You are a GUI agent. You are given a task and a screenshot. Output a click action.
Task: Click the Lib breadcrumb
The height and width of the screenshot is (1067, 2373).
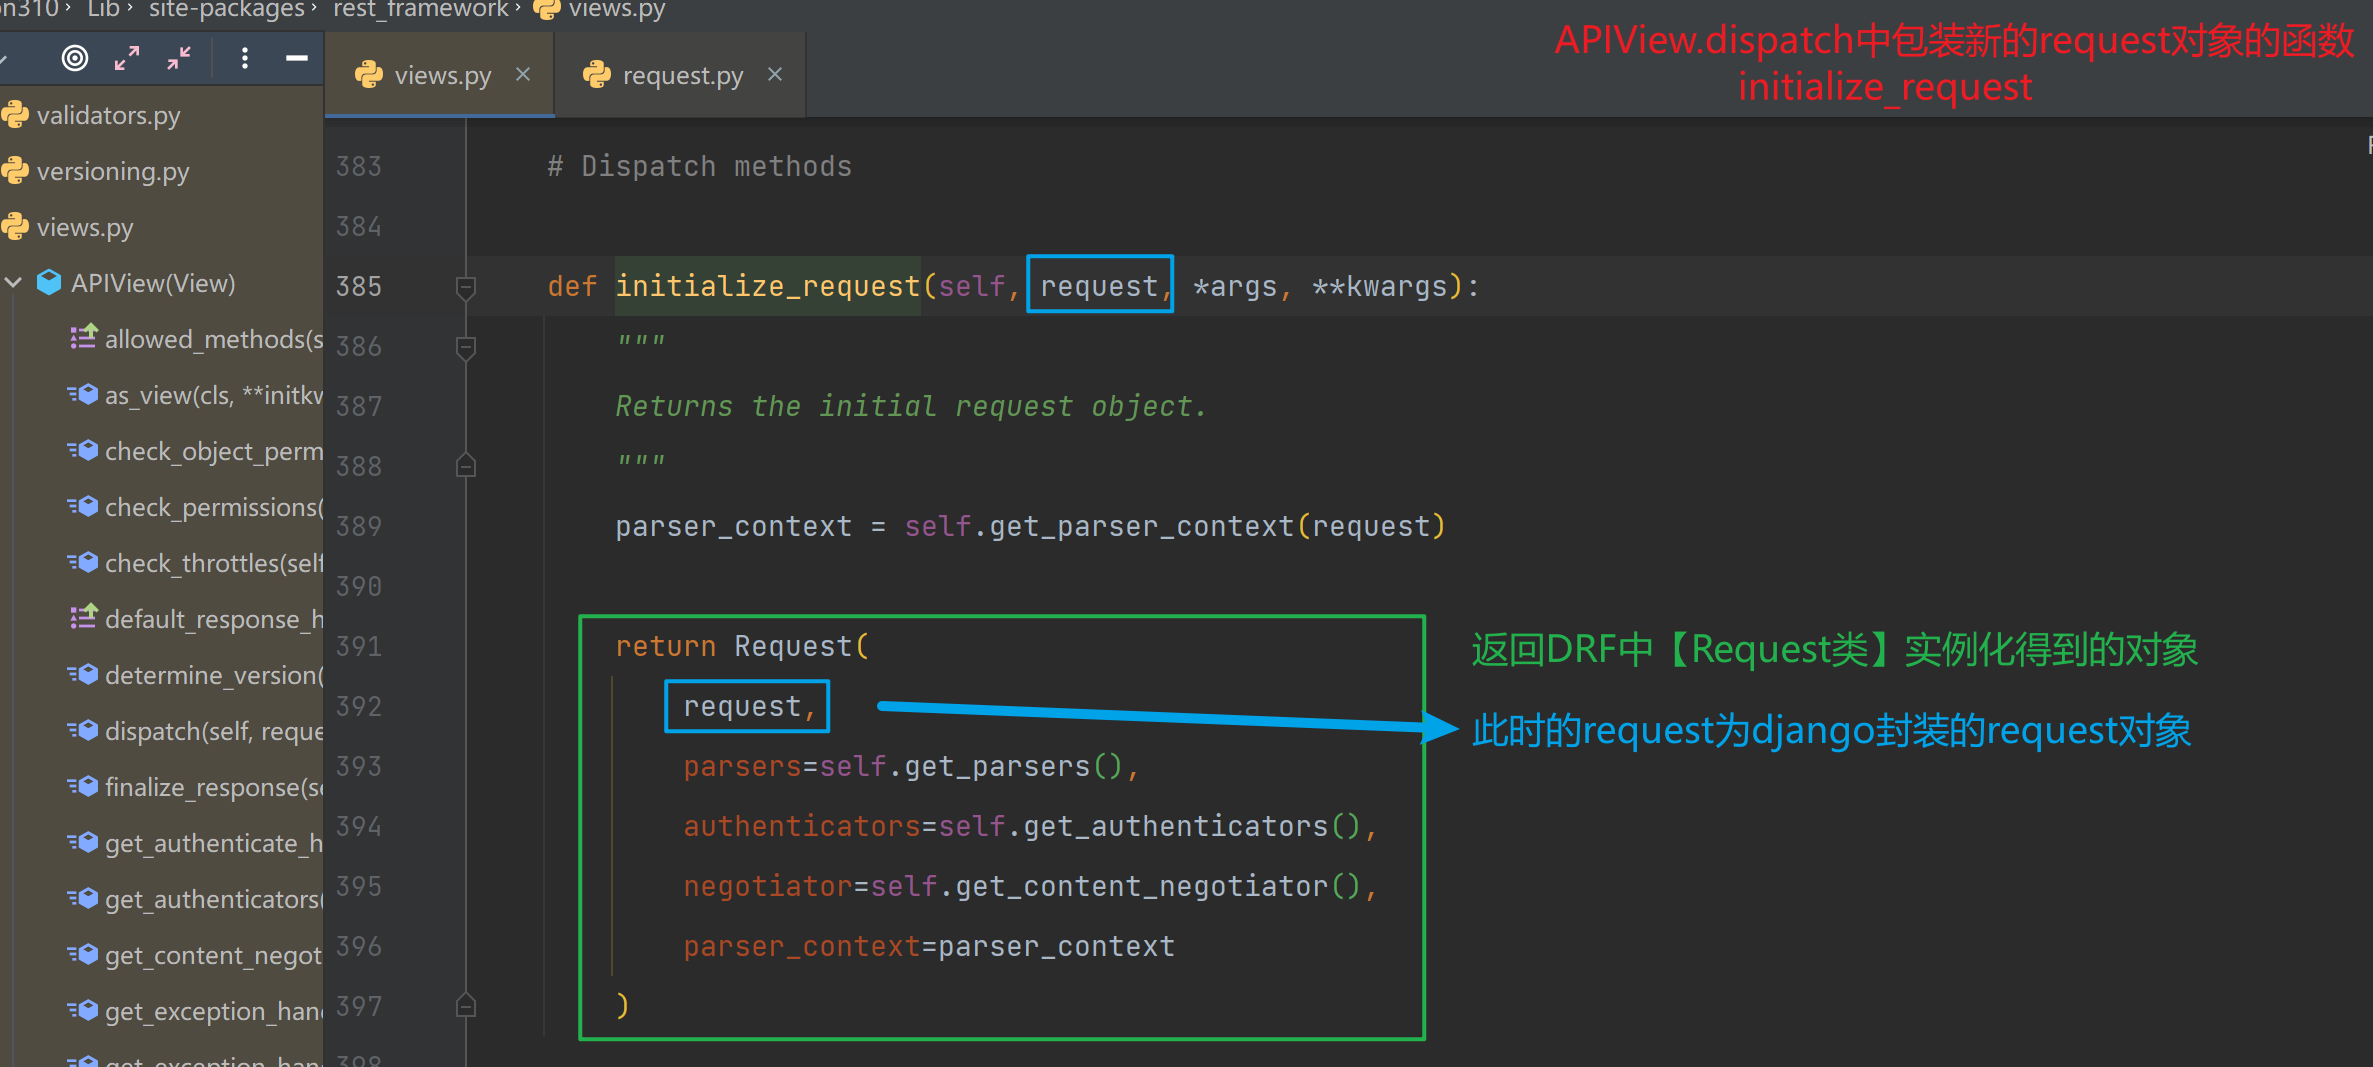click(103, 10)
